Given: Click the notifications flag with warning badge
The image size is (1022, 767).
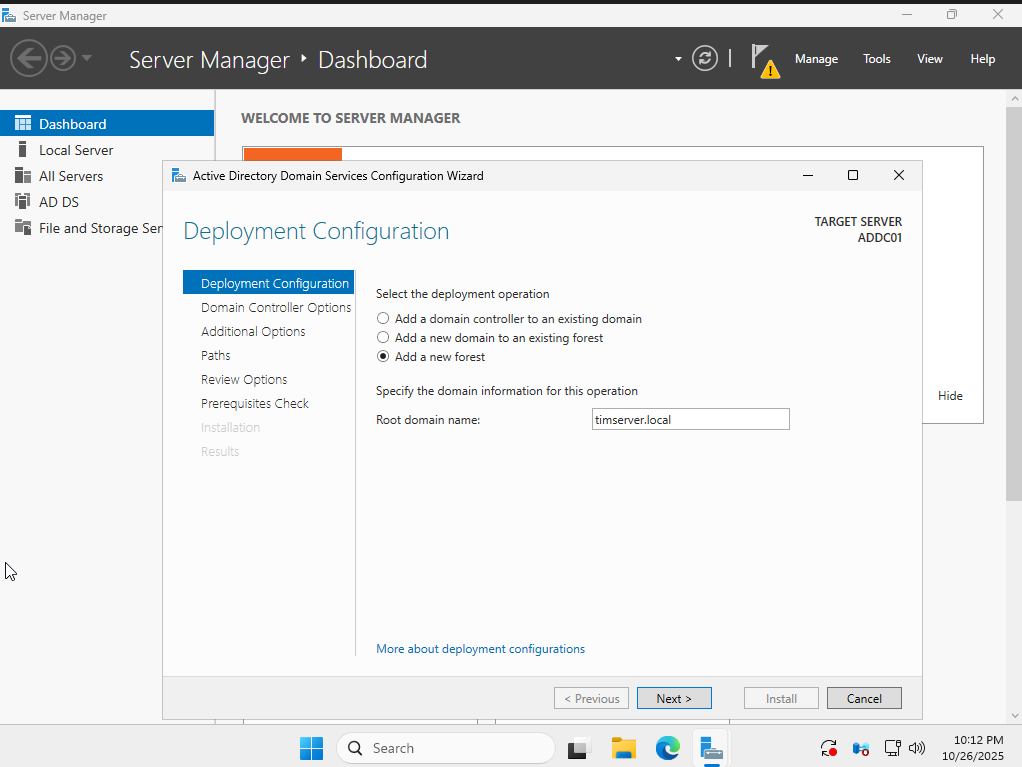Looking at the screenshot, I should click(763, 58).
